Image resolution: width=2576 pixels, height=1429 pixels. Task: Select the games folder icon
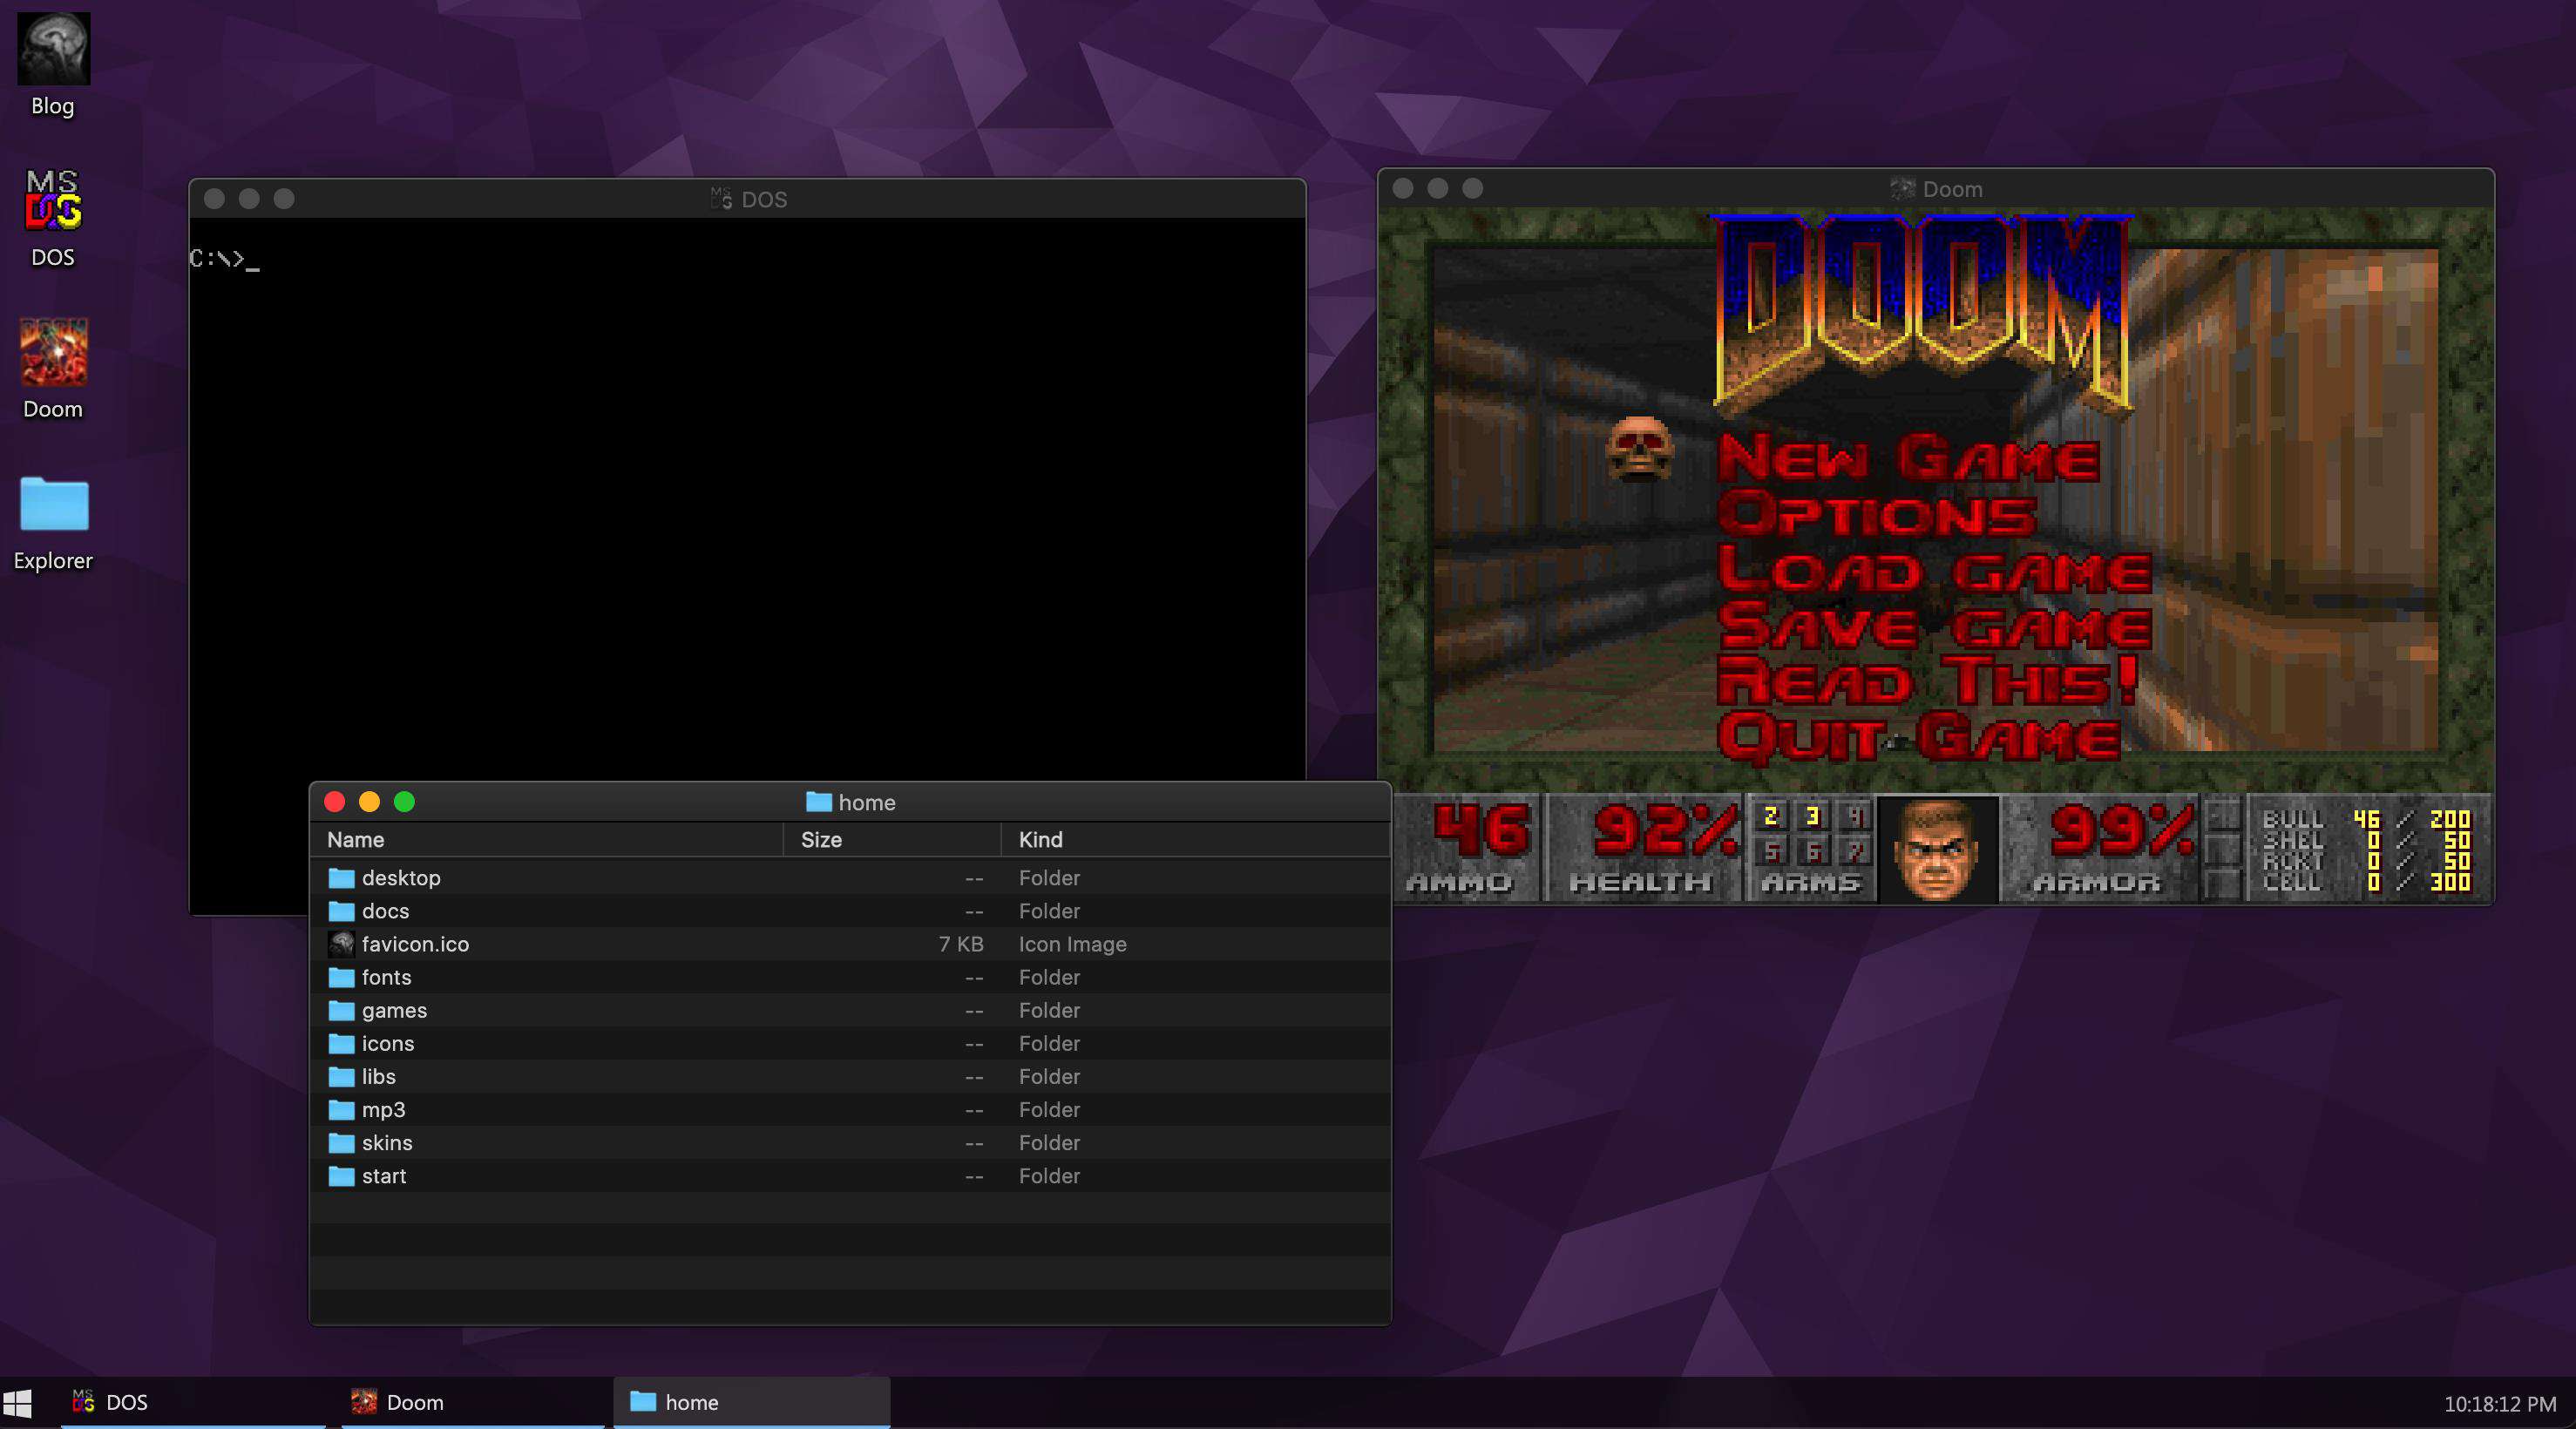click(x=342, y=1009)
